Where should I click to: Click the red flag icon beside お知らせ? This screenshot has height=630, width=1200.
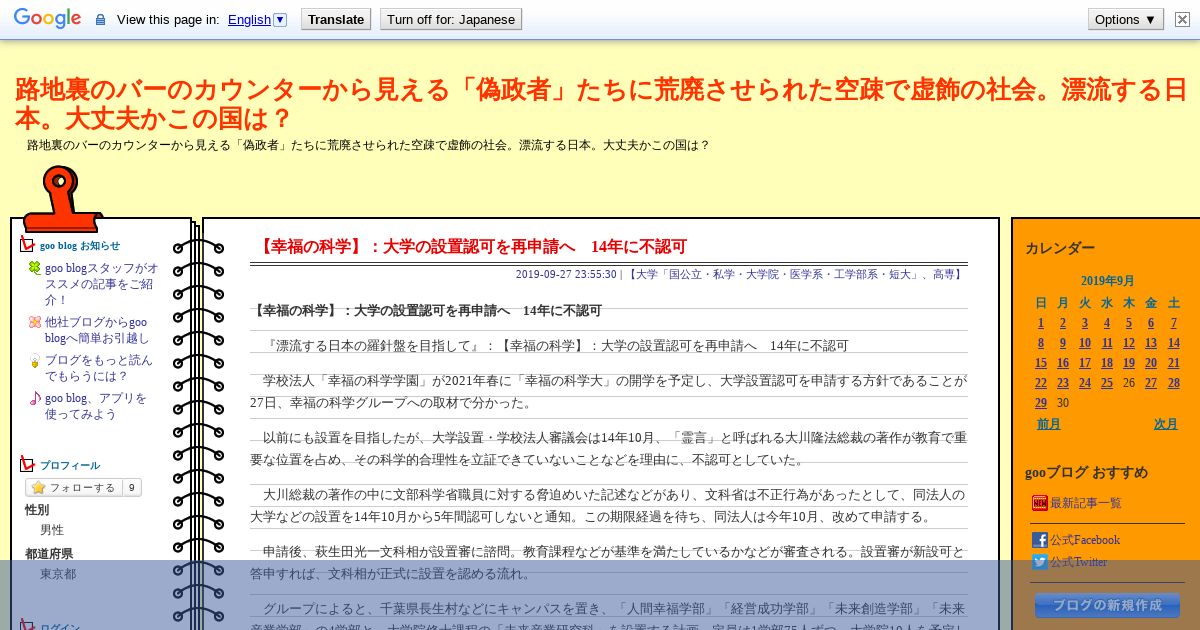point(27,244)
